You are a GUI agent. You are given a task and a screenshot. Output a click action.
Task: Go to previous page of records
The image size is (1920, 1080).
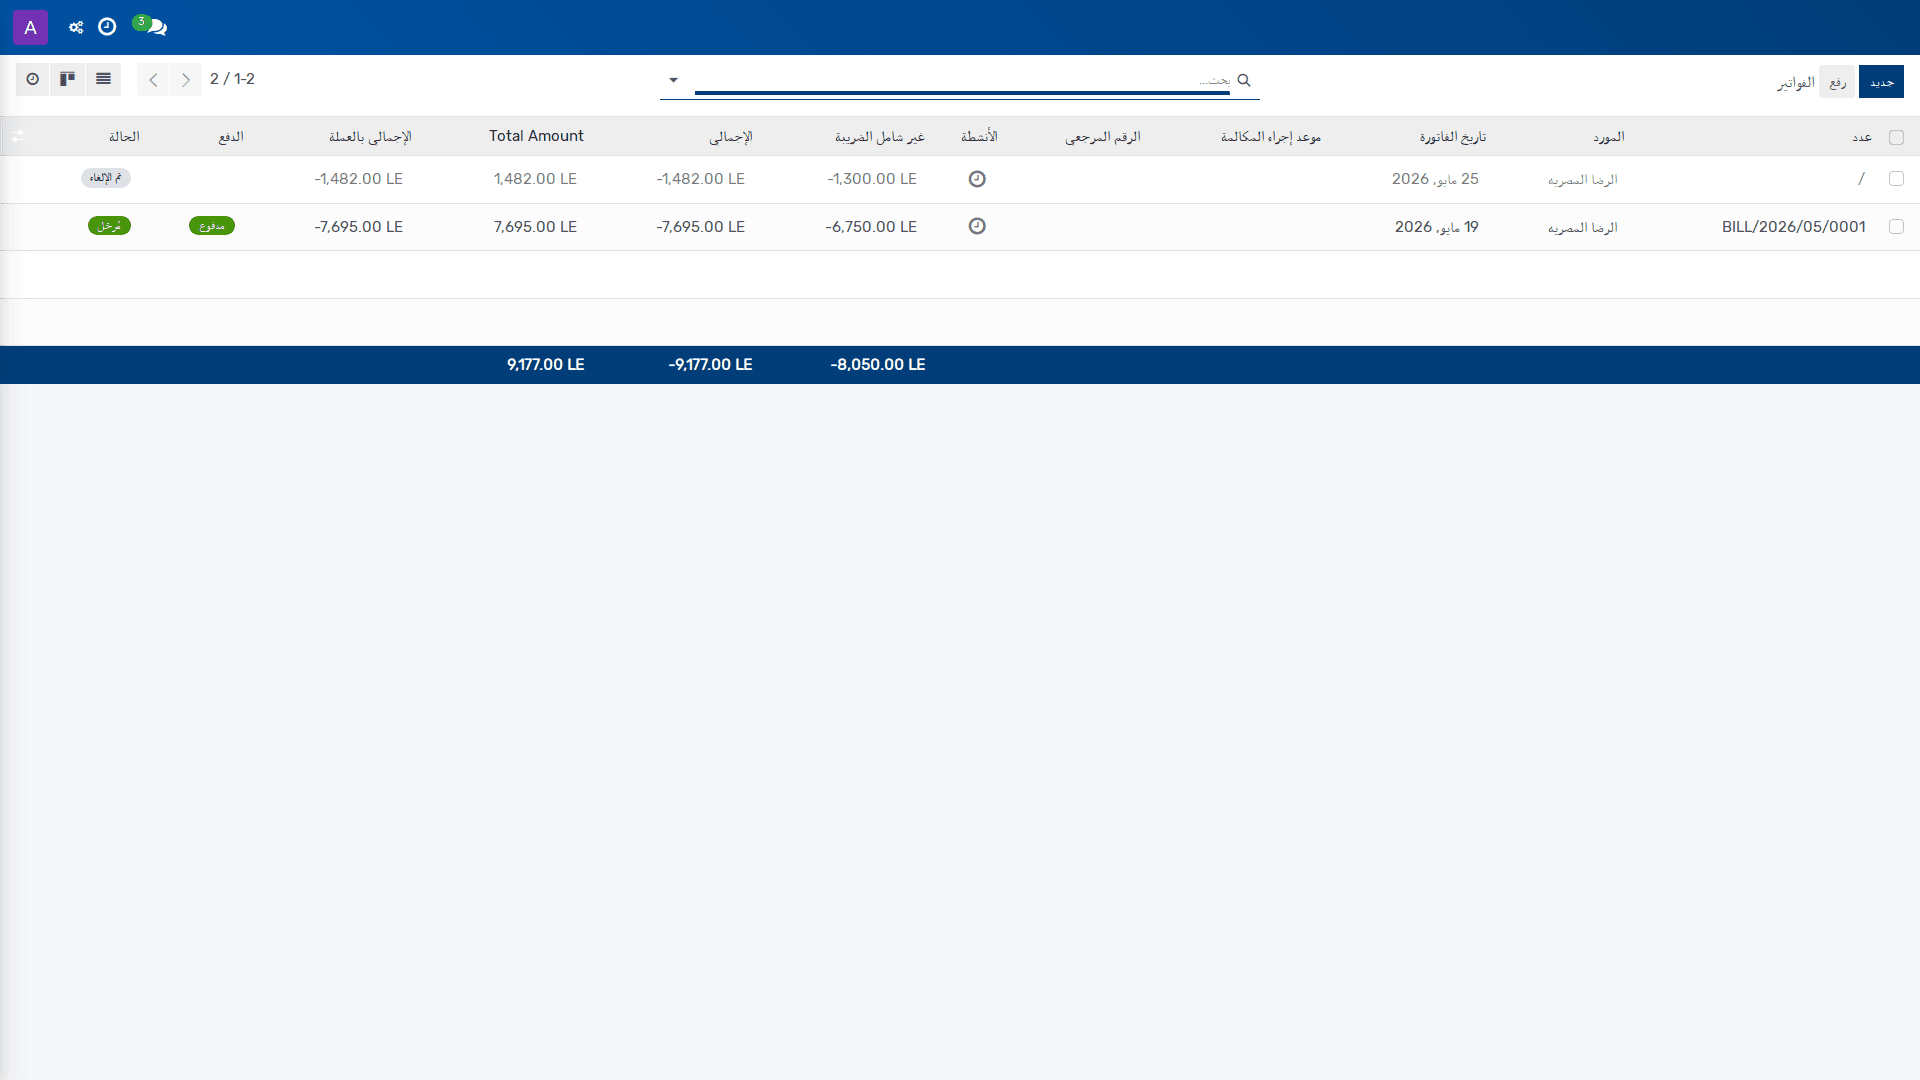(153, 79)
